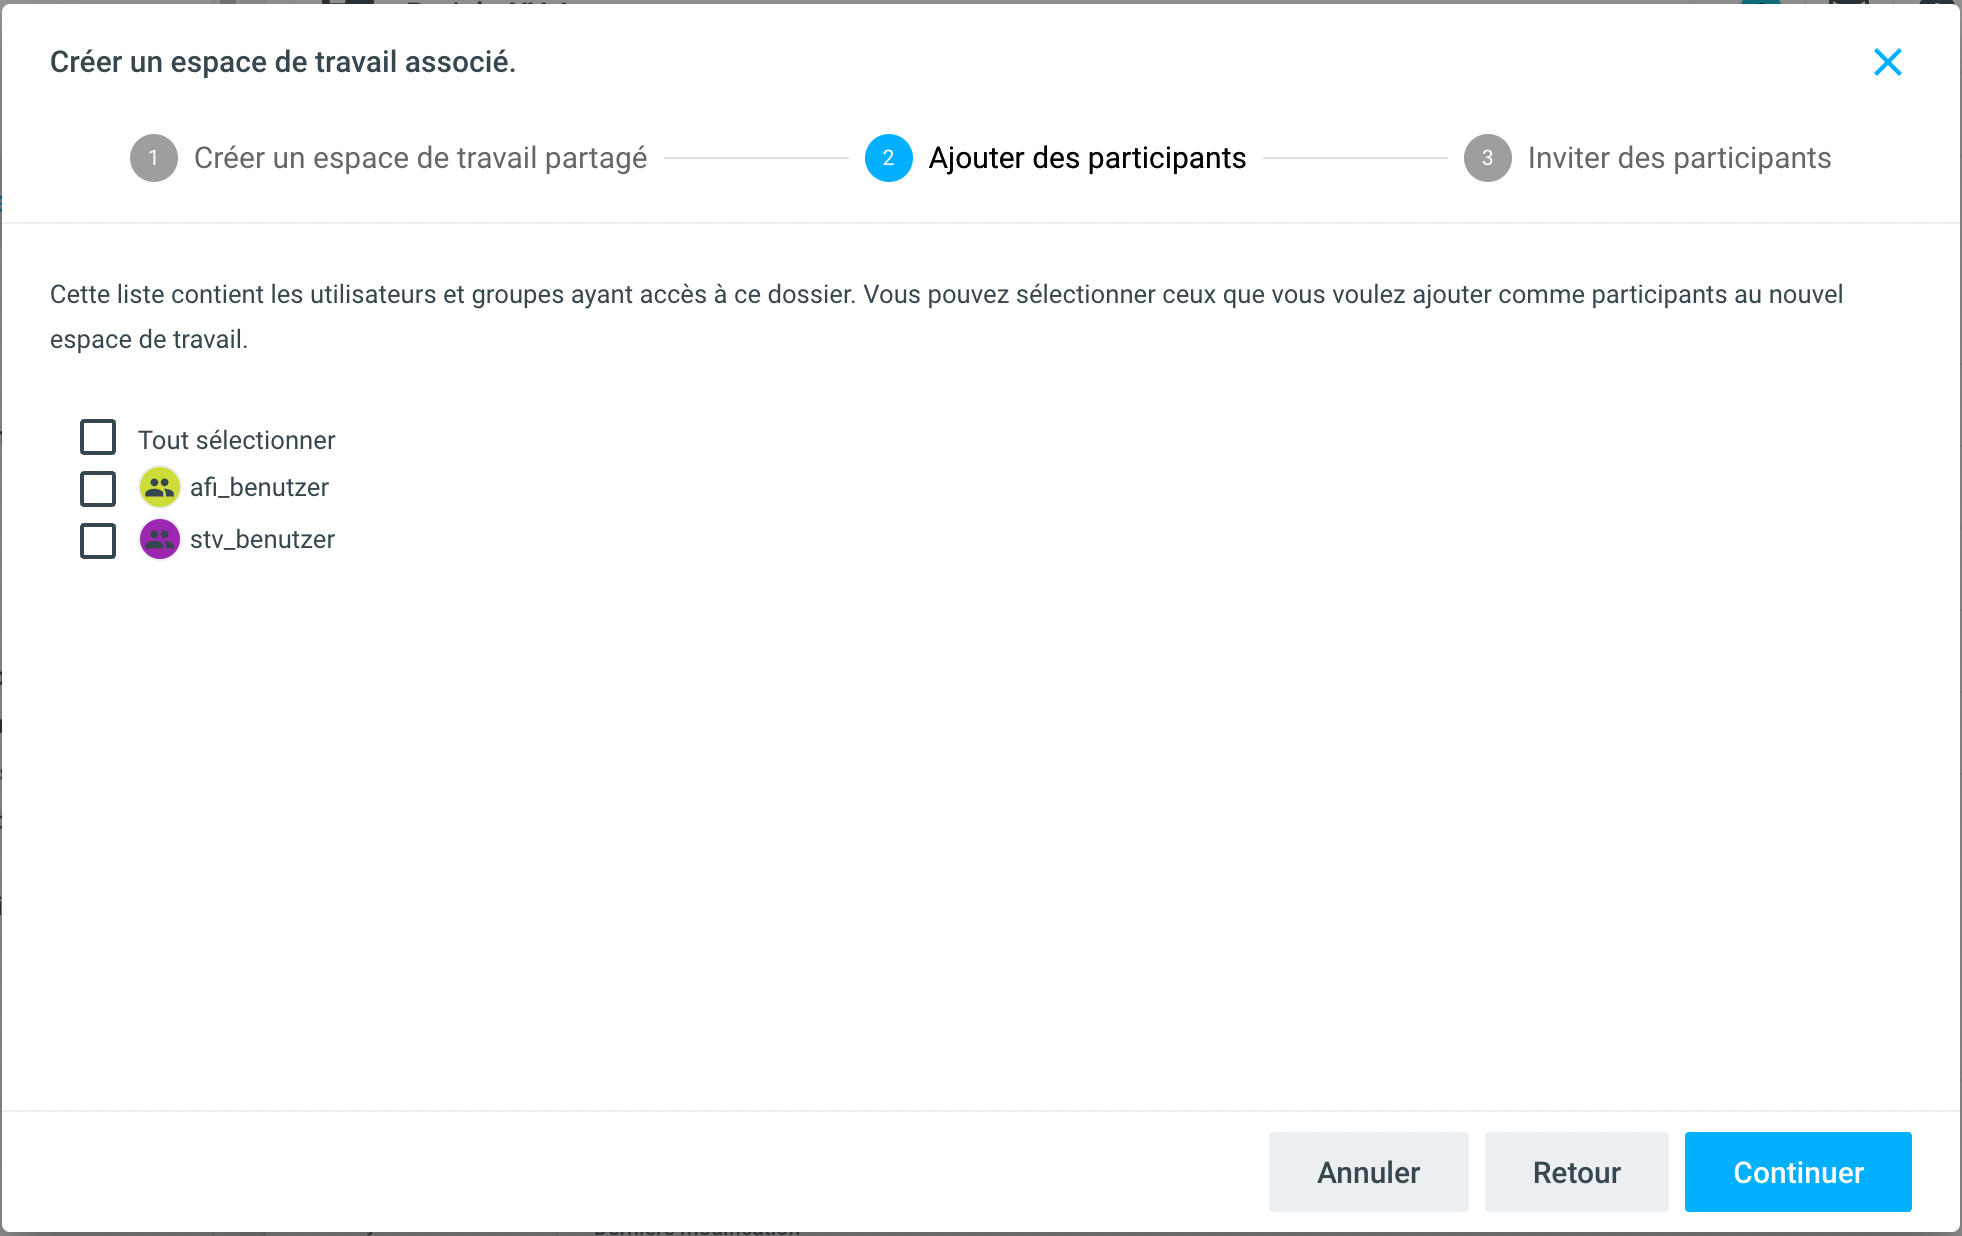Select the Ajouter des participants step label

pyautogui.click(x=1087, y=158)
